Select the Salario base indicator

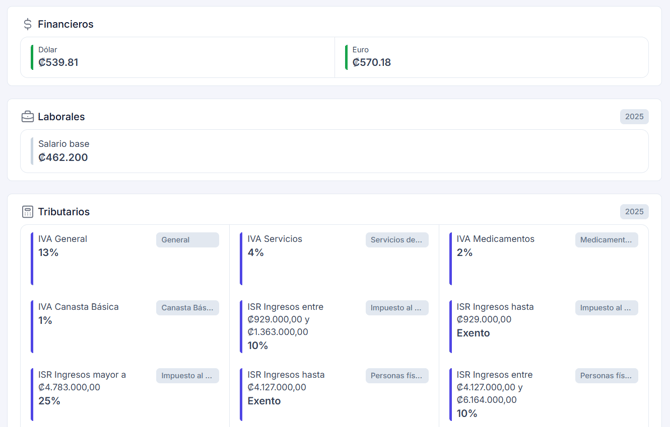click(x=334, y=151)
